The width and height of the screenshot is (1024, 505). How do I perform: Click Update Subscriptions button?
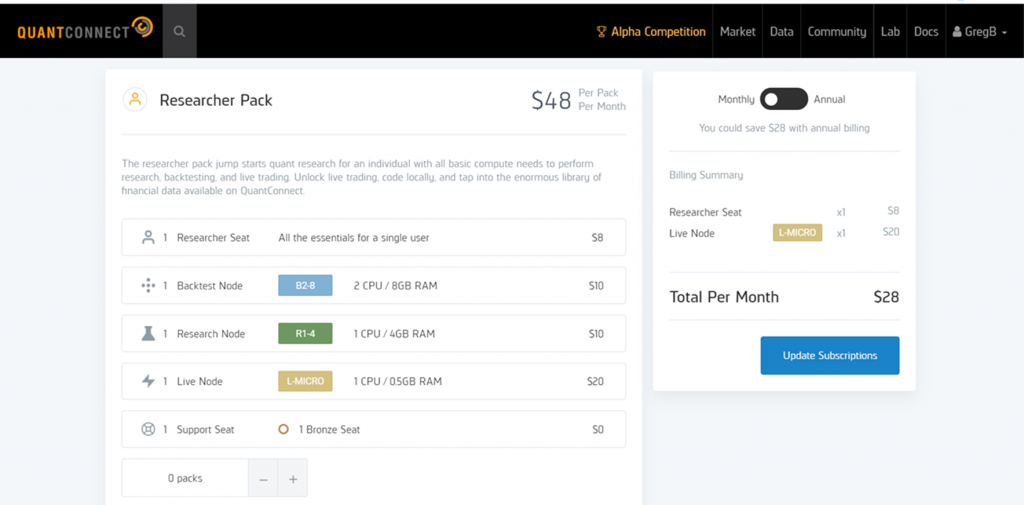click(829, 355)
